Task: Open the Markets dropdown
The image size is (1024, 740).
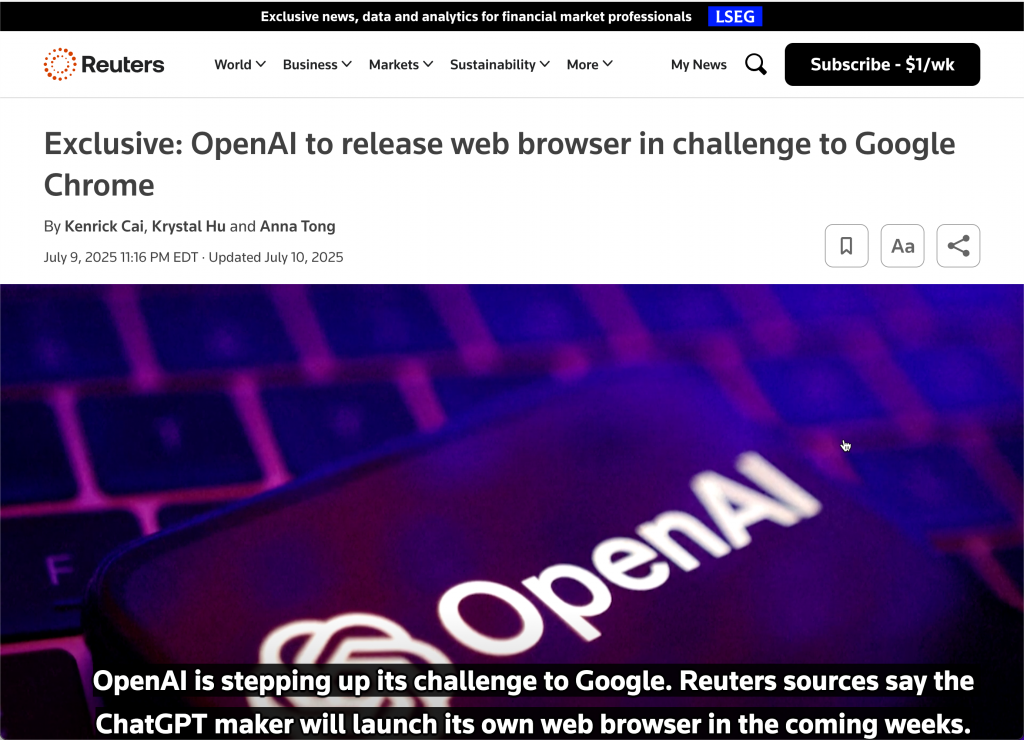Action: [x=400, y=65]
